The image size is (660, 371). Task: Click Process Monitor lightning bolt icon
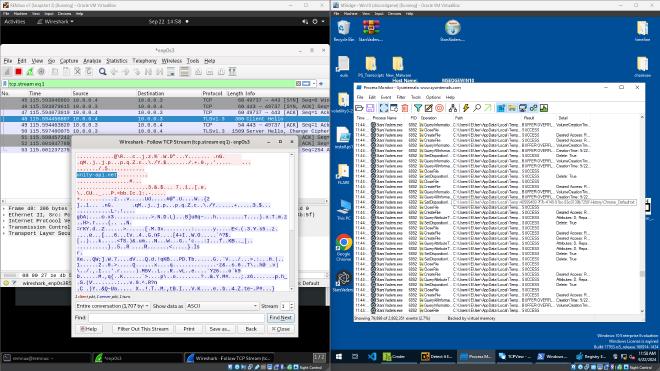click(466, 108)
